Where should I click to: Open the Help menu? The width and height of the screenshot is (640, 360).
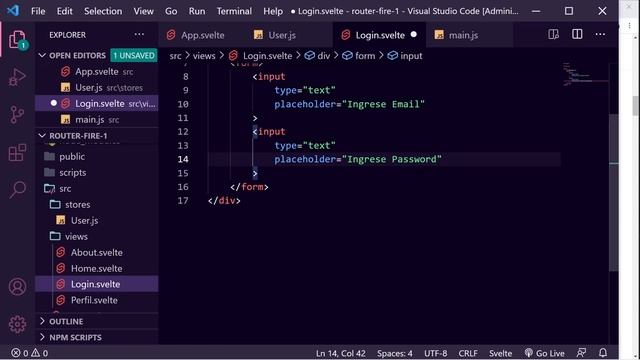[x=273, y=11]
